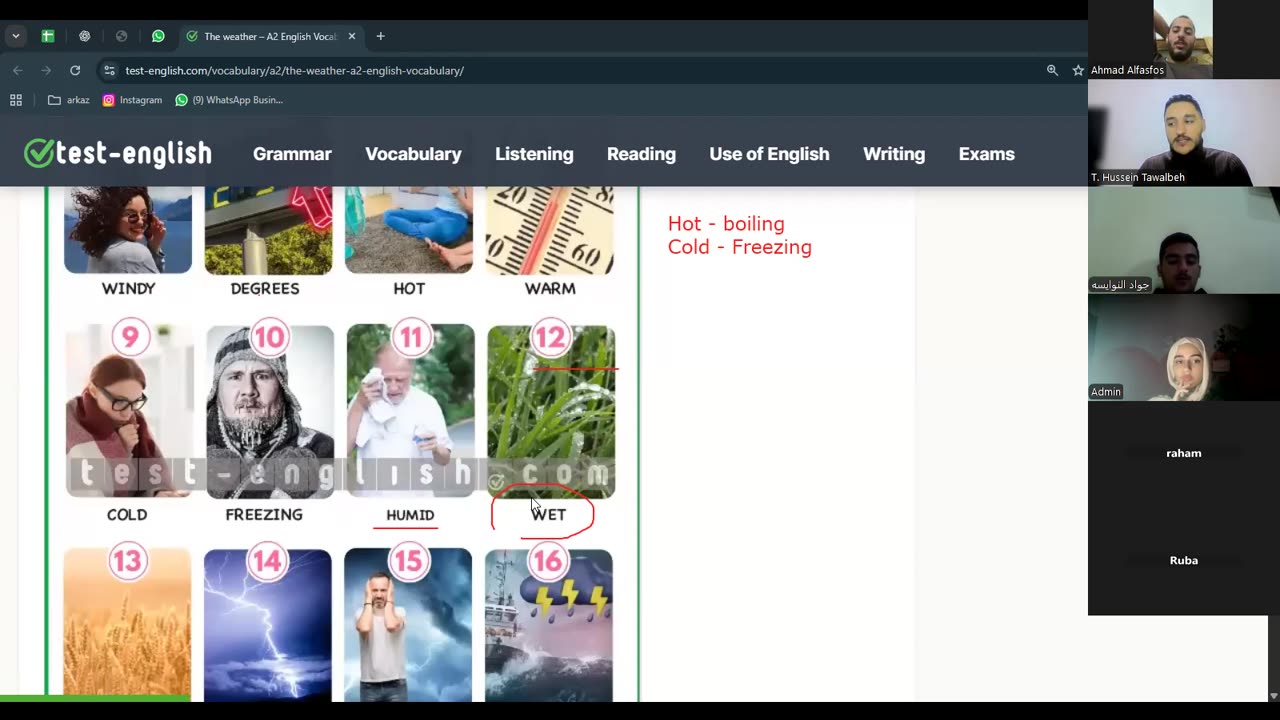This screenshot has width=1280, height=720.
Task: Click the word HUMID
Action: point(410,515)
